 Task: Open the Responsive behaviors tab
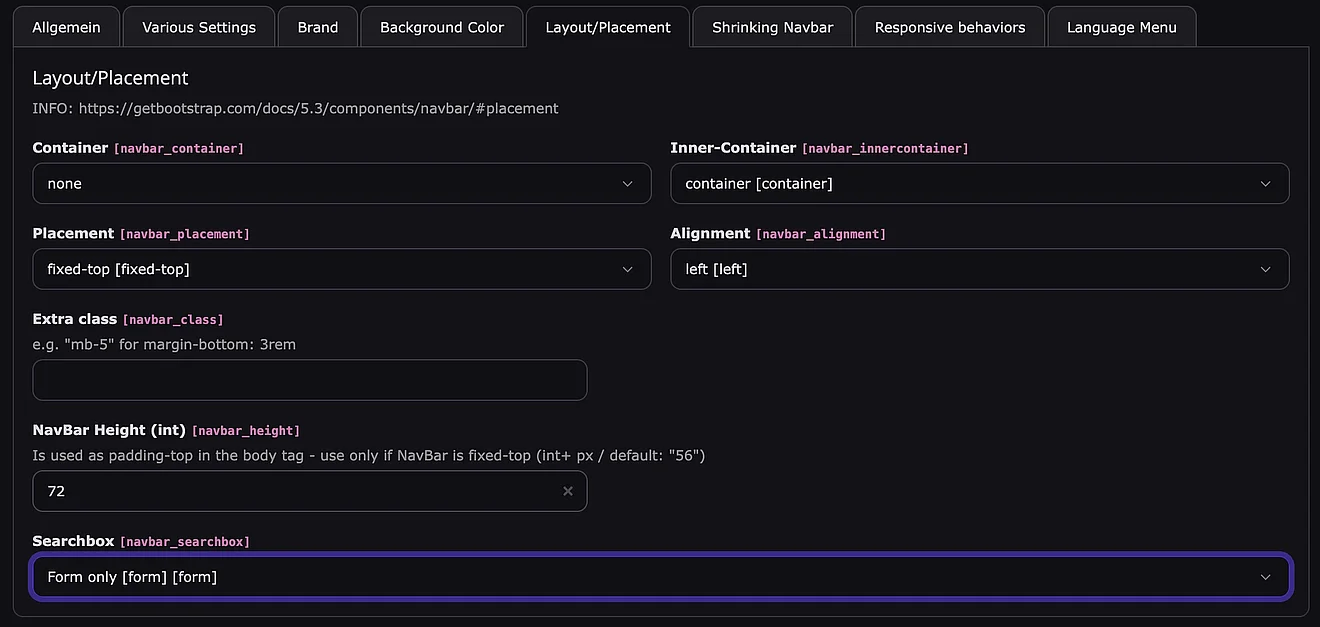[x=949, y=27]
